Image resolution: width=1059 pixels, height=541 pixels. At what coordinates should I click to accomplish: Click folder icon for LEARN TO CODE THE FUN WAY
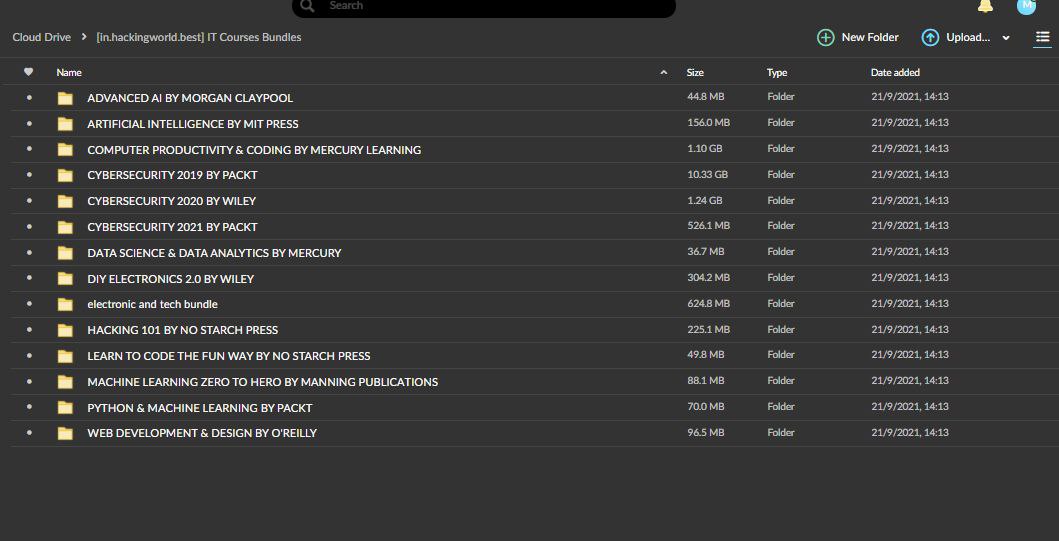click(65, 356)
